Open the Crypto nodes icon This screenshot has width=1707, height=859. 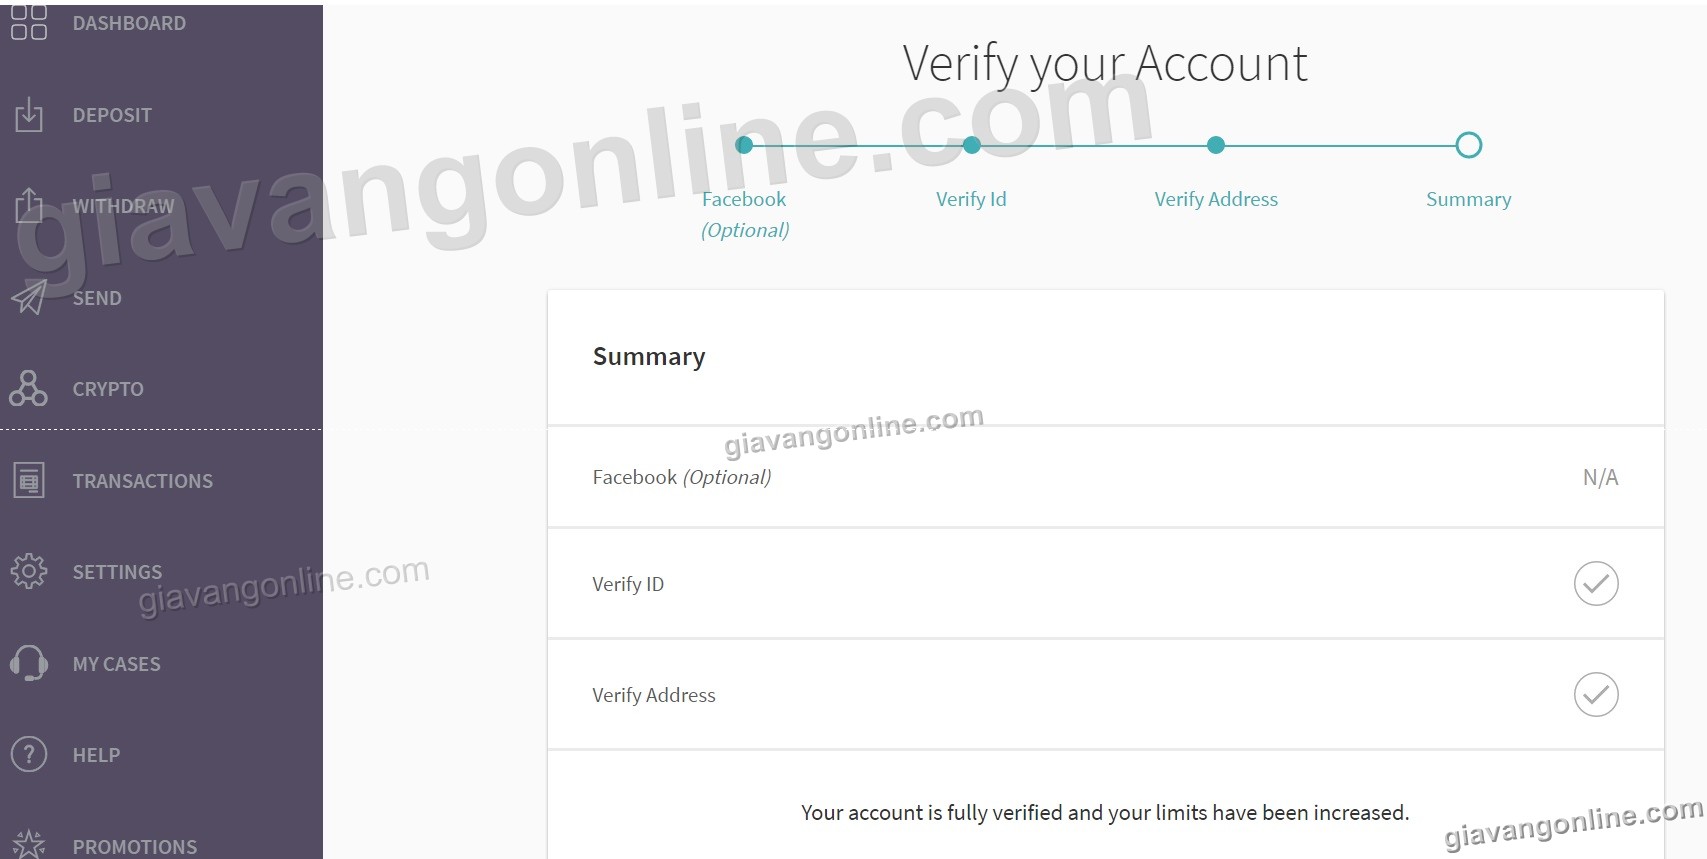[x=28, y=388]
